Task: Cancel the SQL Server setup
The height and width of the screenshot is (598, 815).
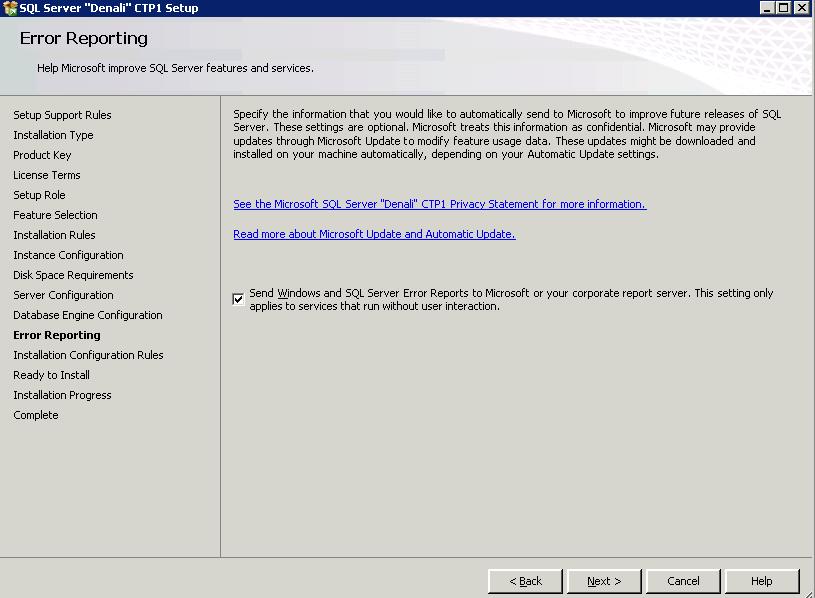Action: coord(683,581)
